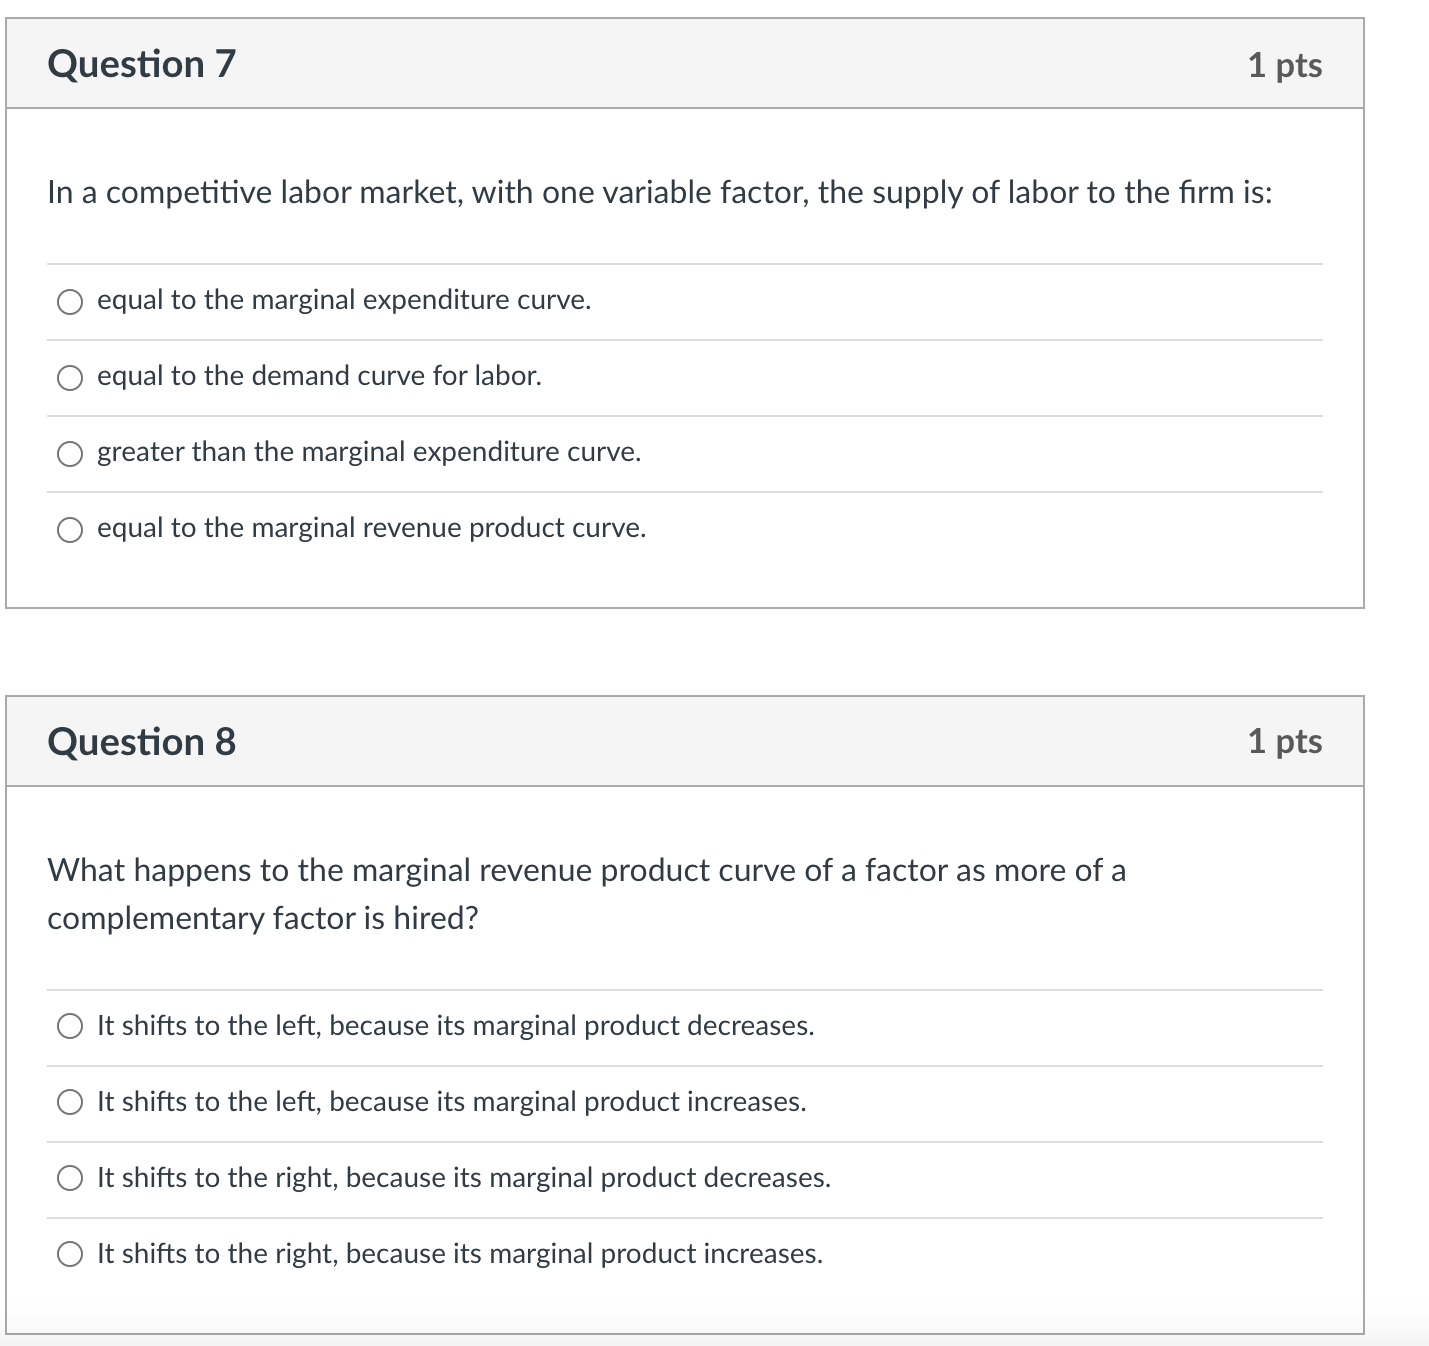Viewport: 1429px width, 1346px height.
Task: Click answer text 'equal to the demand curve for labor.'
Action: tap(319, 376)
